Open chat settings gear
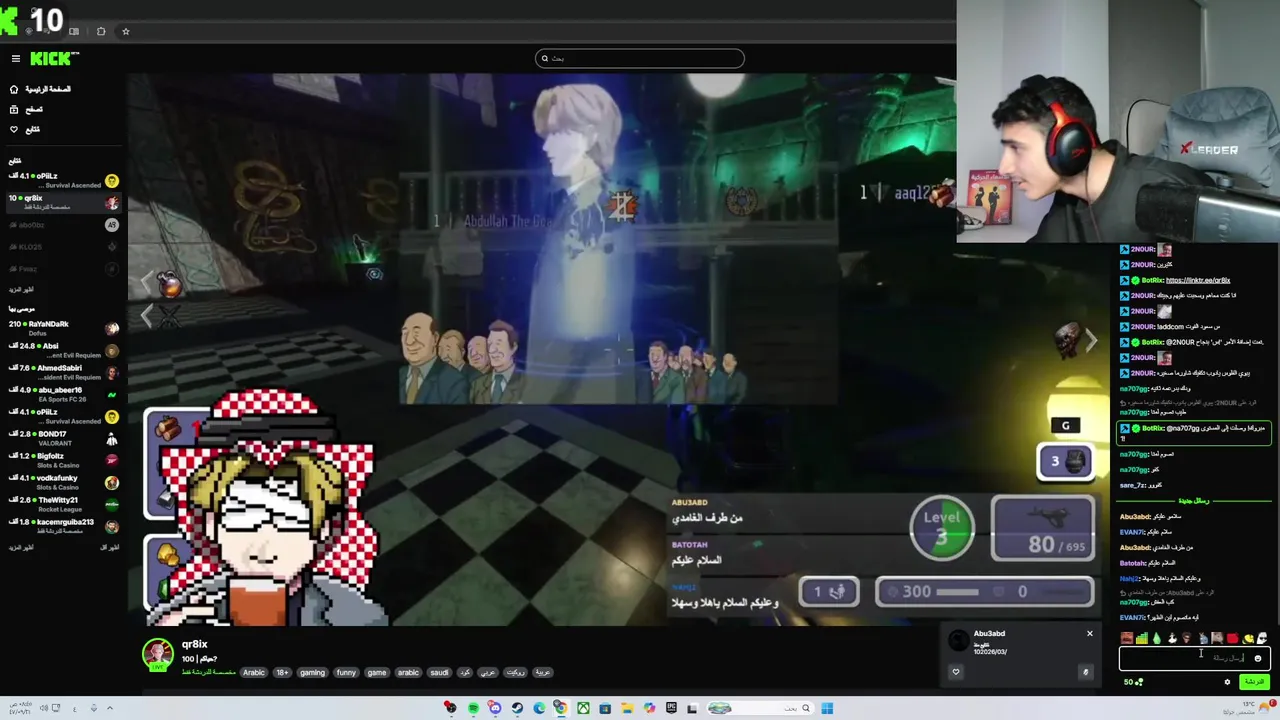This screenshot has width=1280, height=720. click(1227, 682)
